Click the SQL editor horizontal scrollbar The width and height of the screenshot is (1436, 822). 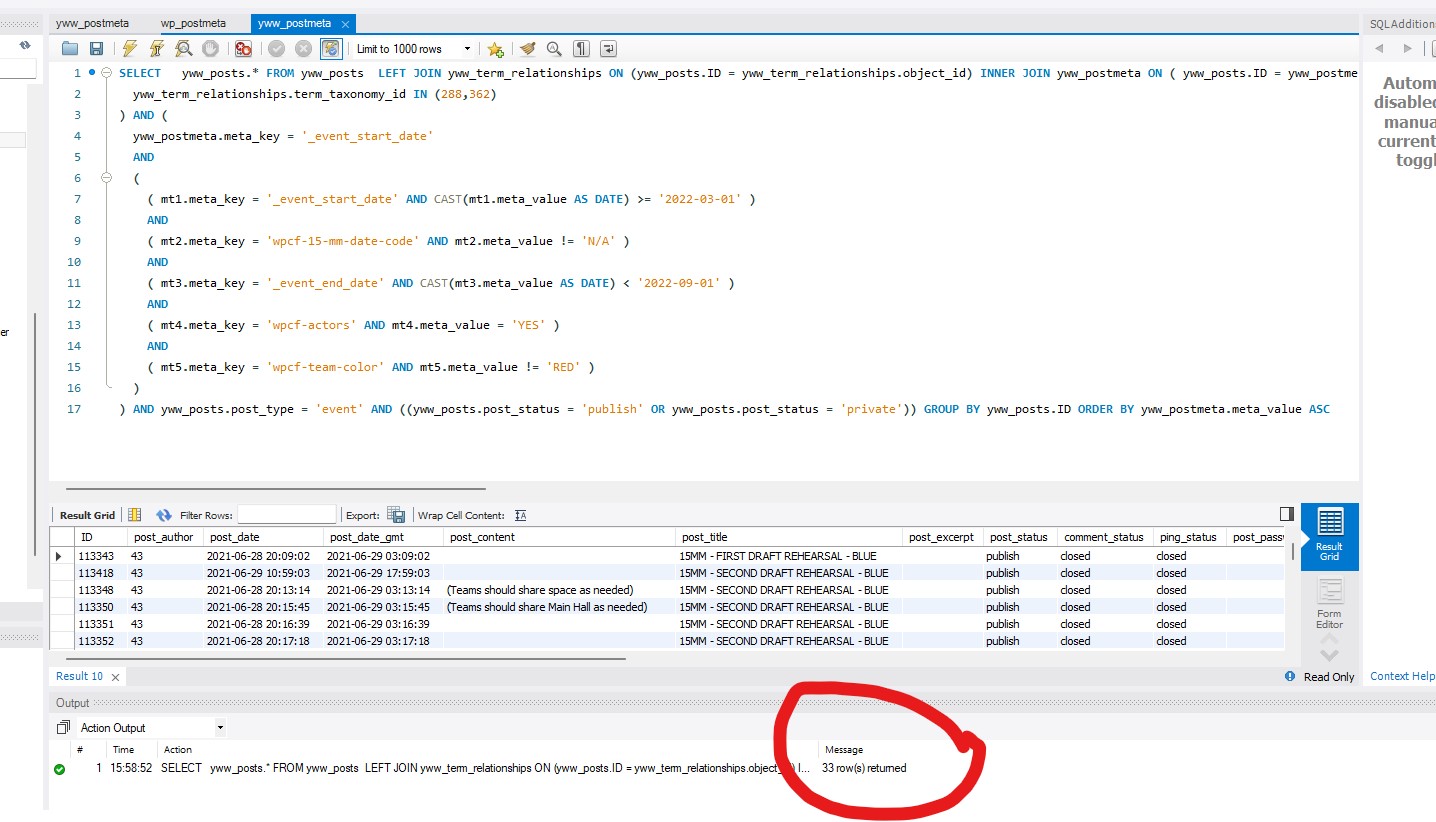pos(275,489)
